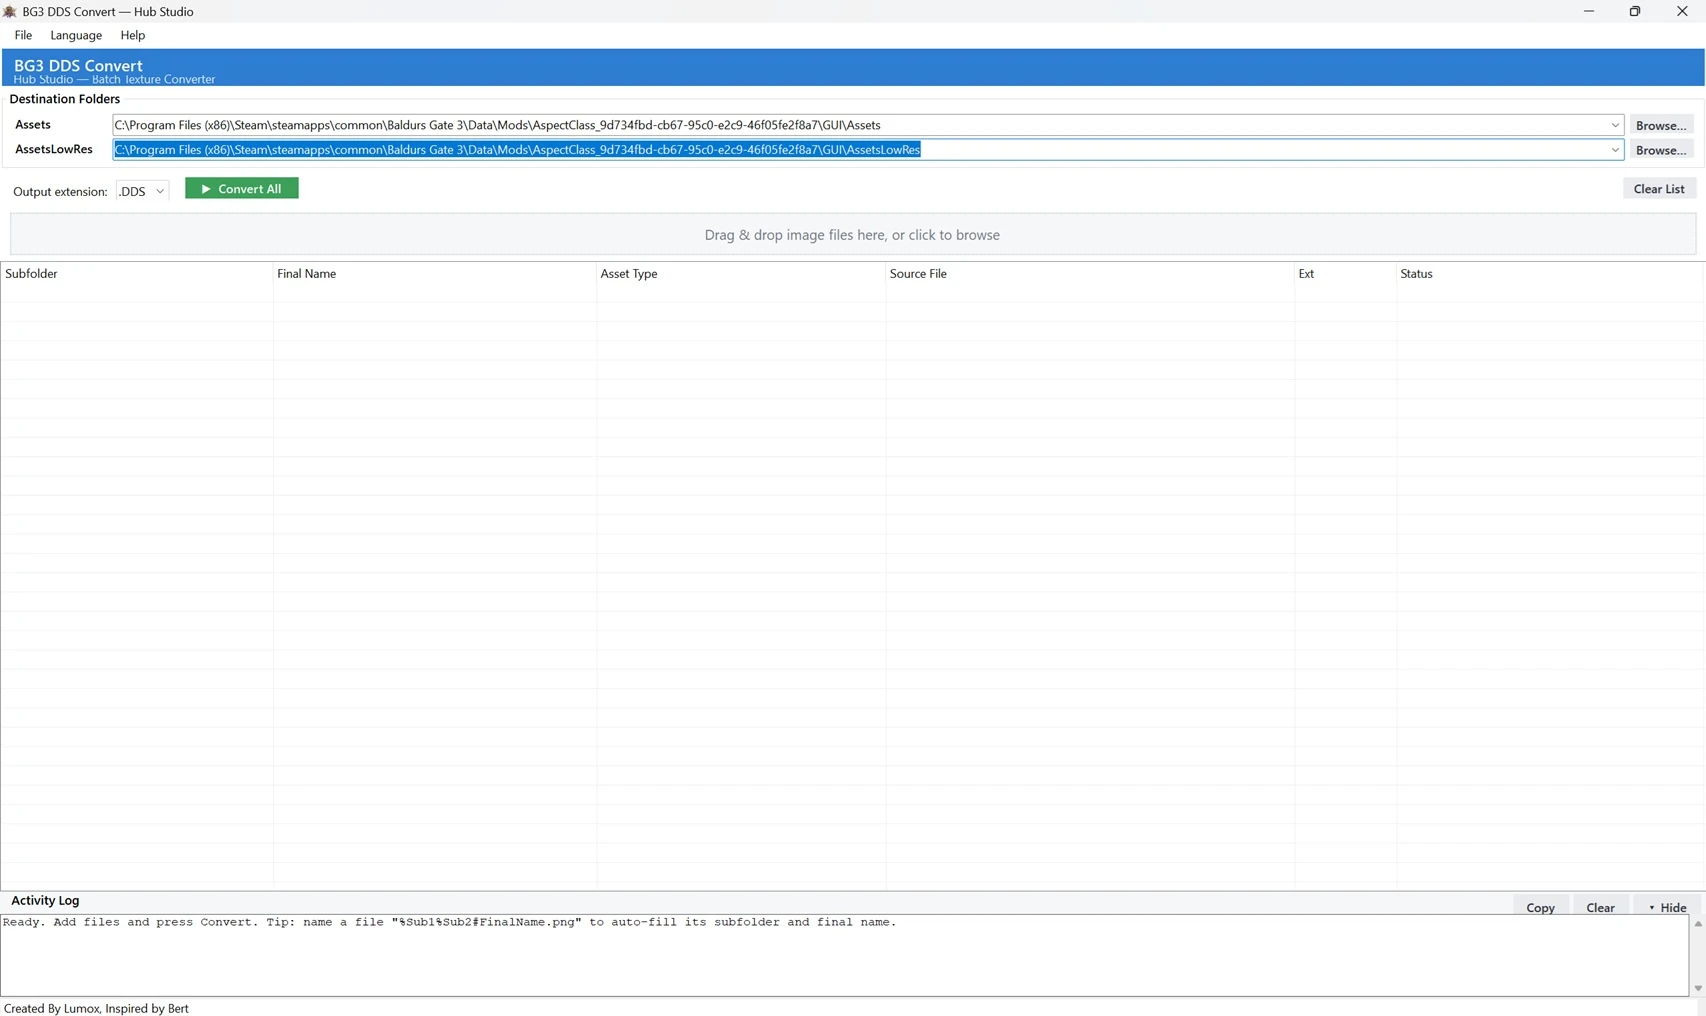This screenshot has height=1016, width=1706.
Task: Sort by the Status column header
Action: point(1550,273)
